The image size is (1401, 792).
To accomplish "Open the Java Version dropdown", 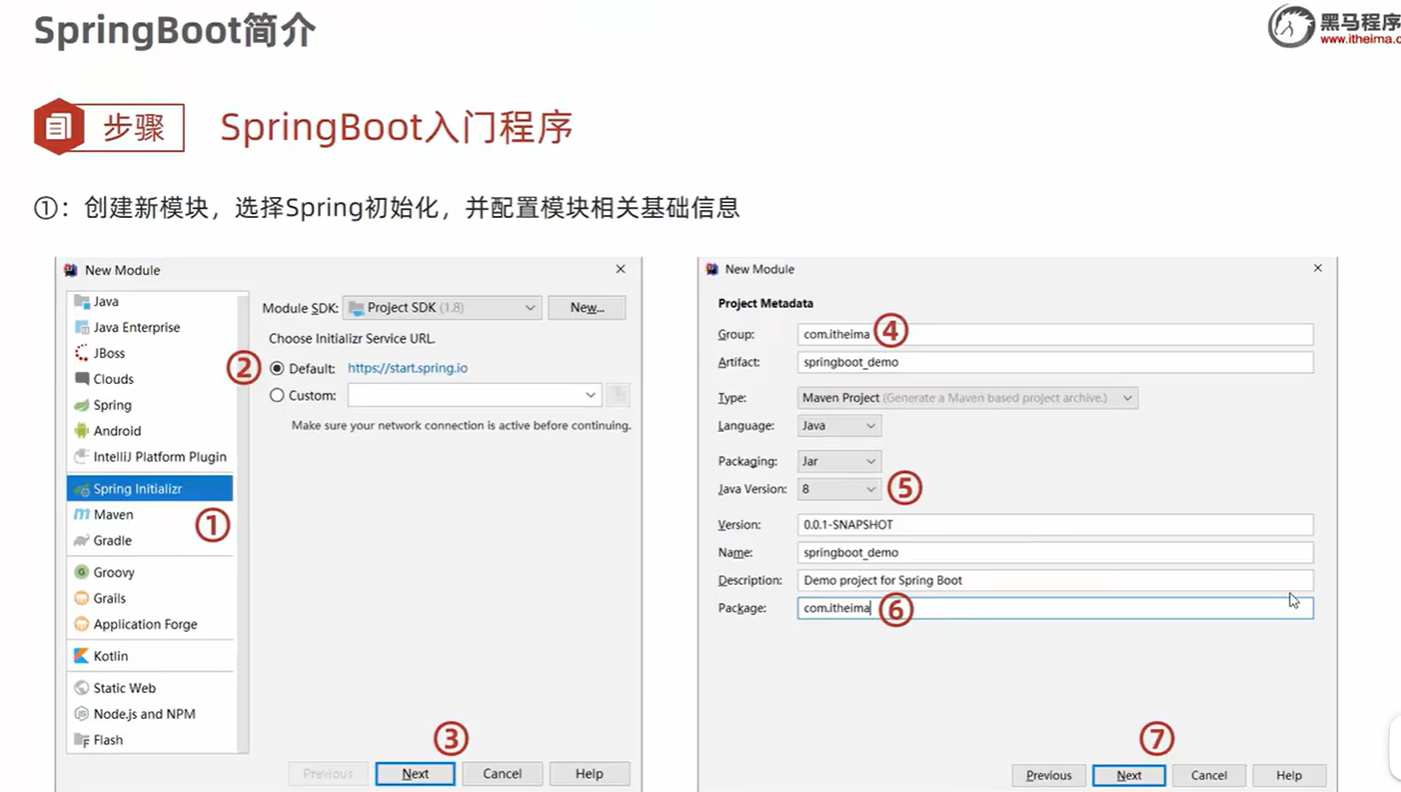I will 839,489.
